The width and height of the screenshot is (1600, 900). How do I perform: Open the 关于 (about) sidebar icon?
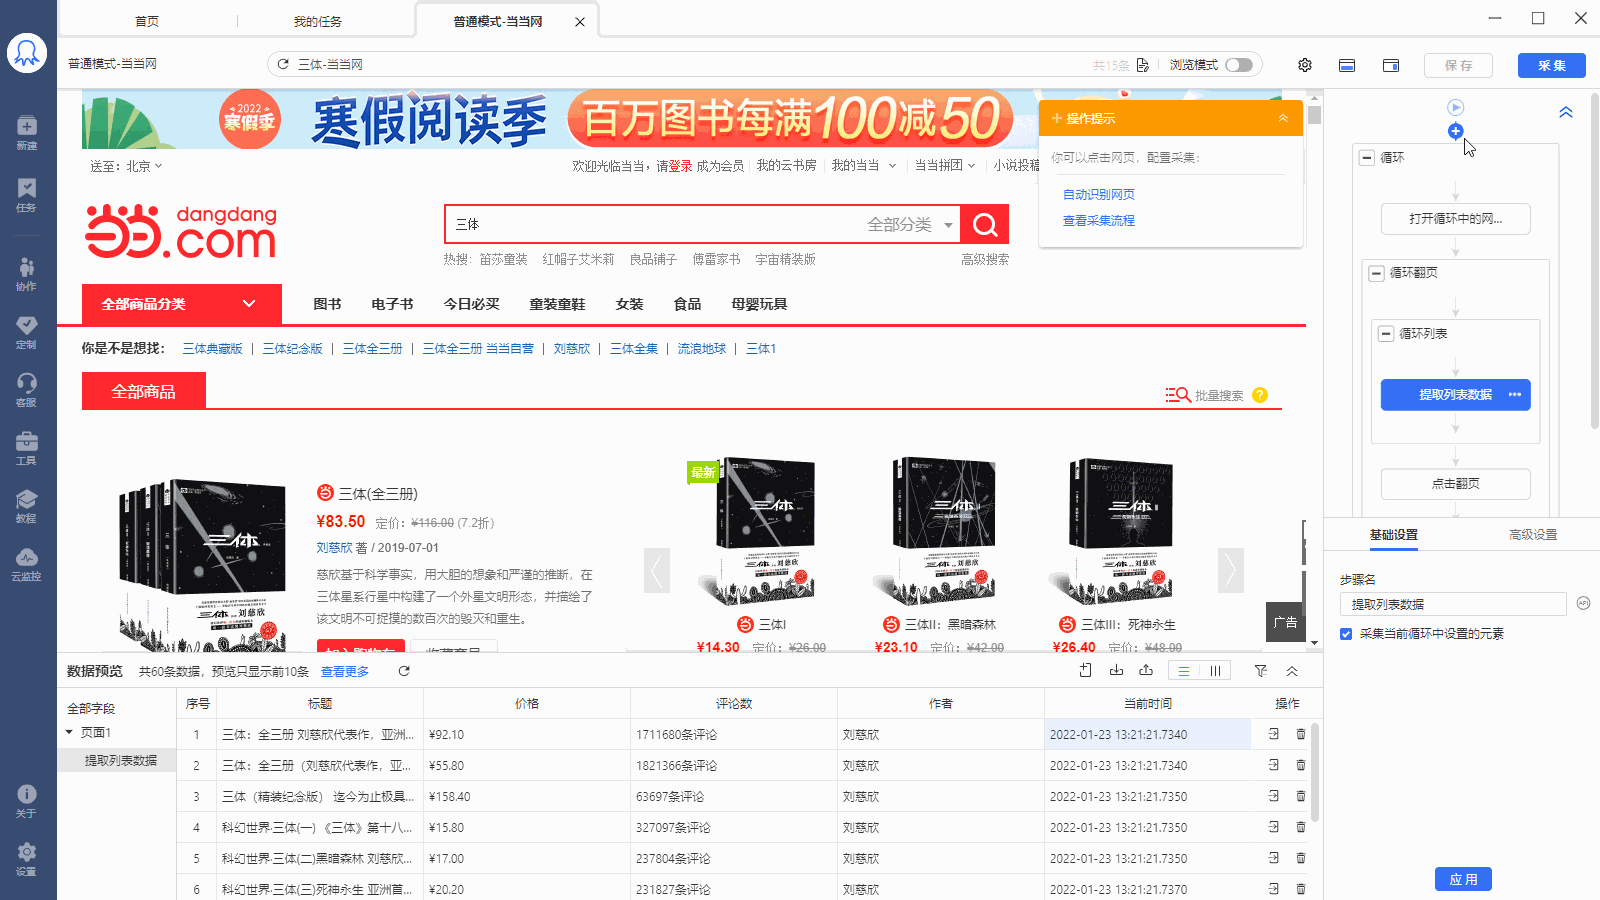pyautogui.click(x=27, y=800)
